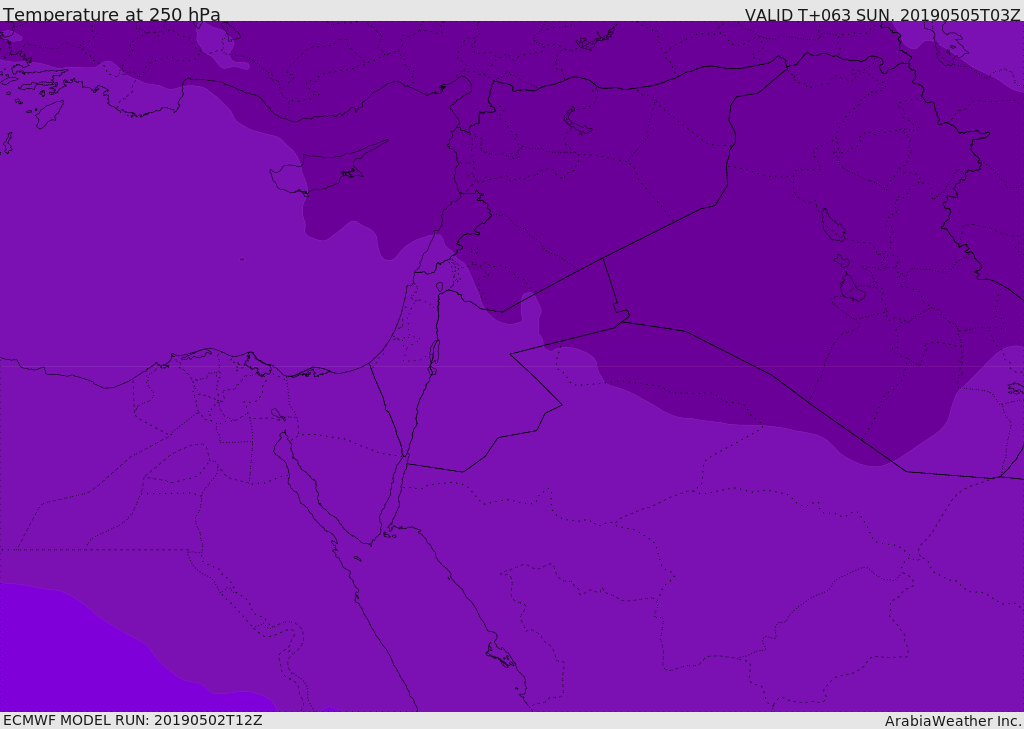This screenshot has width=1024, height=729.
Task: Click the 'ArabiaWeather Inc.' credit text
Action: [953, 720]
